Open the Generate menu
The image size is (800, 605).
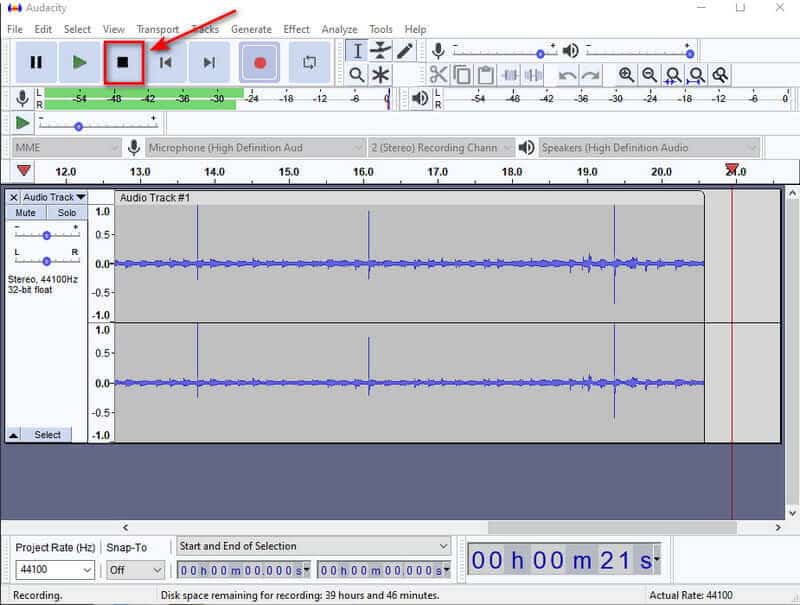(251, 29)
